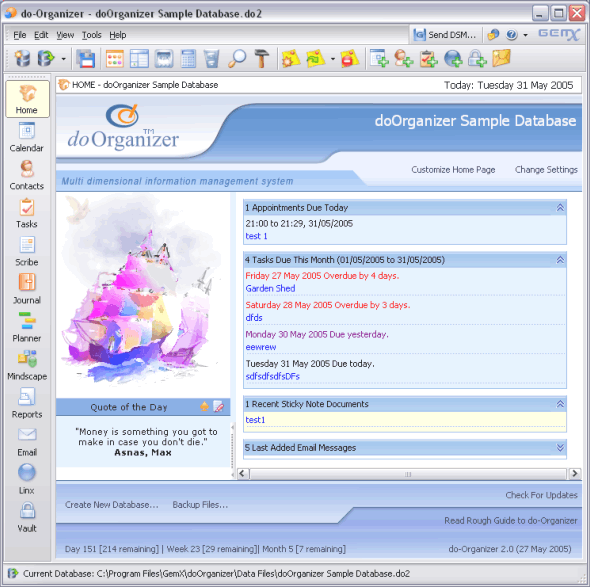Click the add web link globe icon
Viewport: 590px width, 587px height.
coord(453,58)
